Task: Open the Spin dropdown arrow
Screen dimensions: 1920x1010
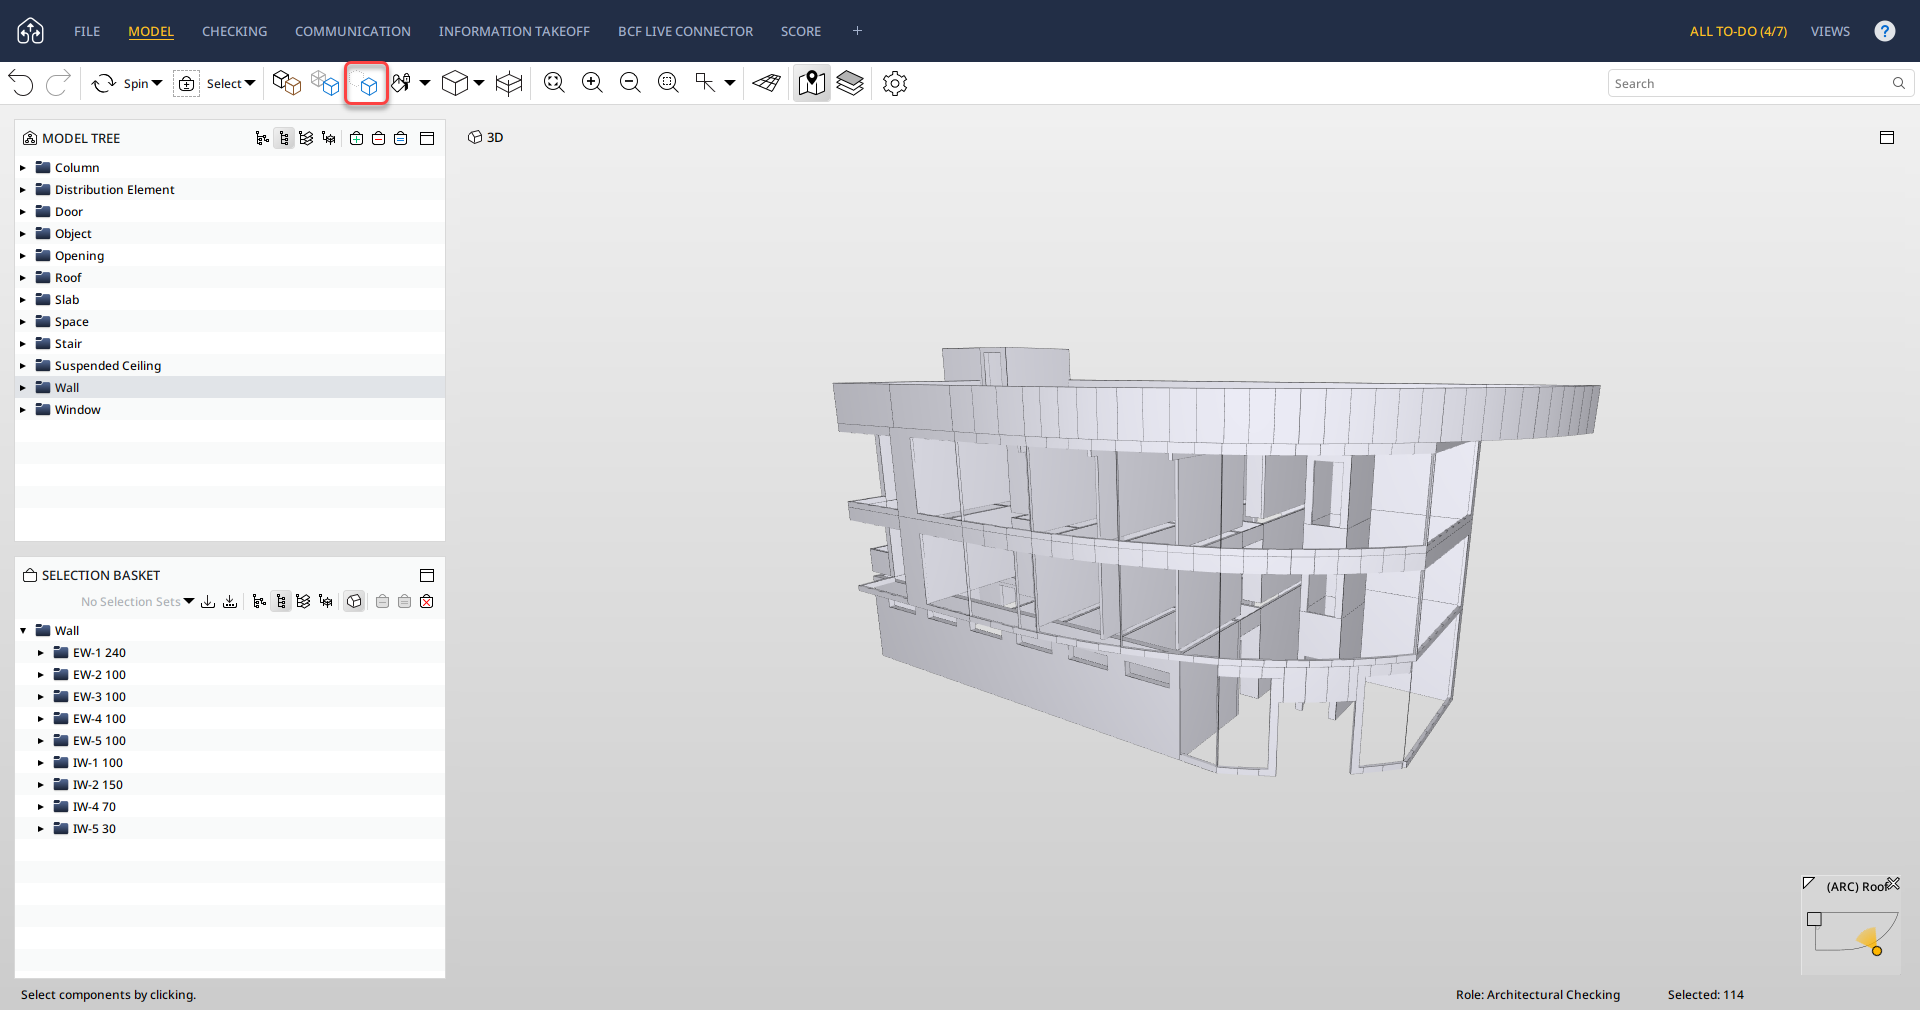Action: (157, 83)
